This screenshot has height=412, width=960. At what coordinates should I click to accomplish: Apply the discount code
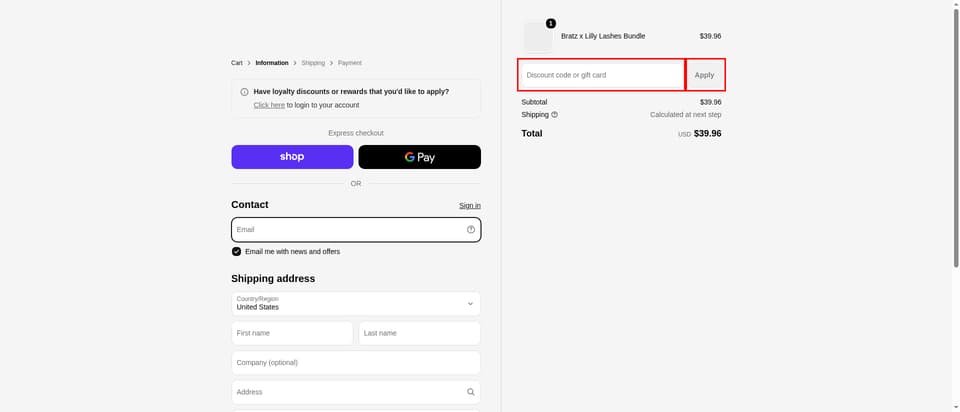tap(705, 75)
